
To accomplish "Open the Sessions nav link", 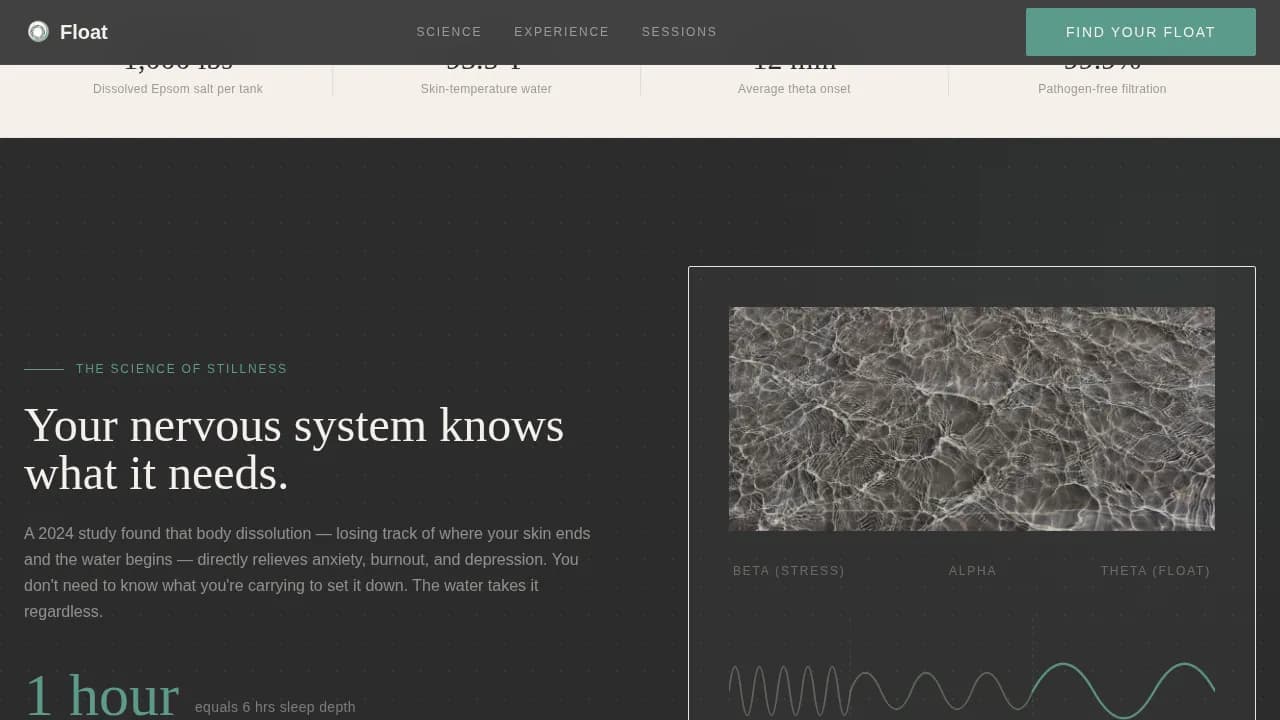I will tap(679, 32).
